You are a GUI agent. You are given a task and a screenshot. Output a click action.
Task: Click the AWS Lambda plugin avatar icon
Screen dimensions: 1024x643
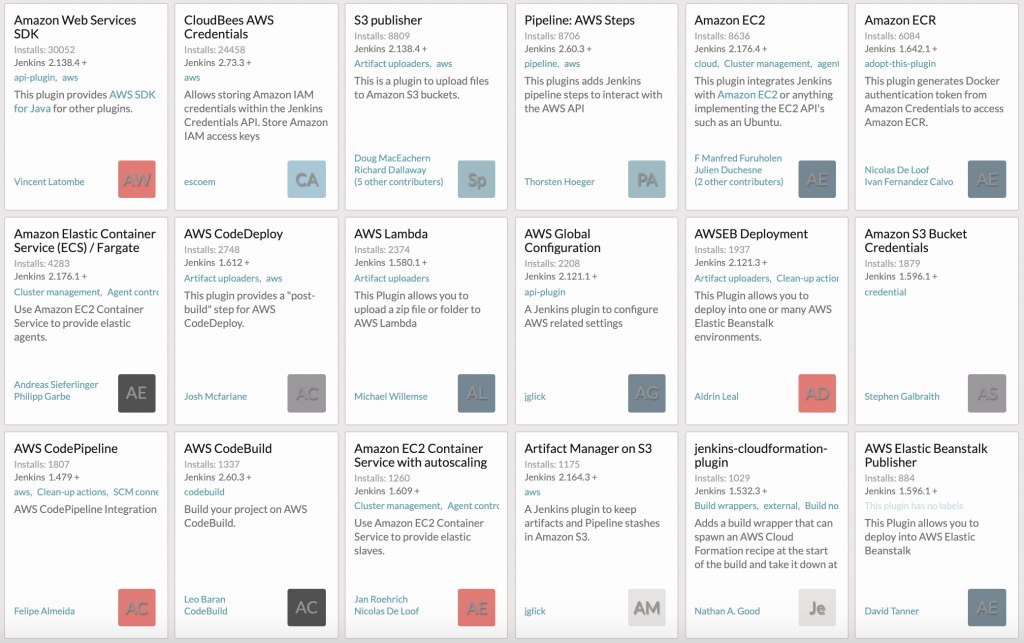476,393
